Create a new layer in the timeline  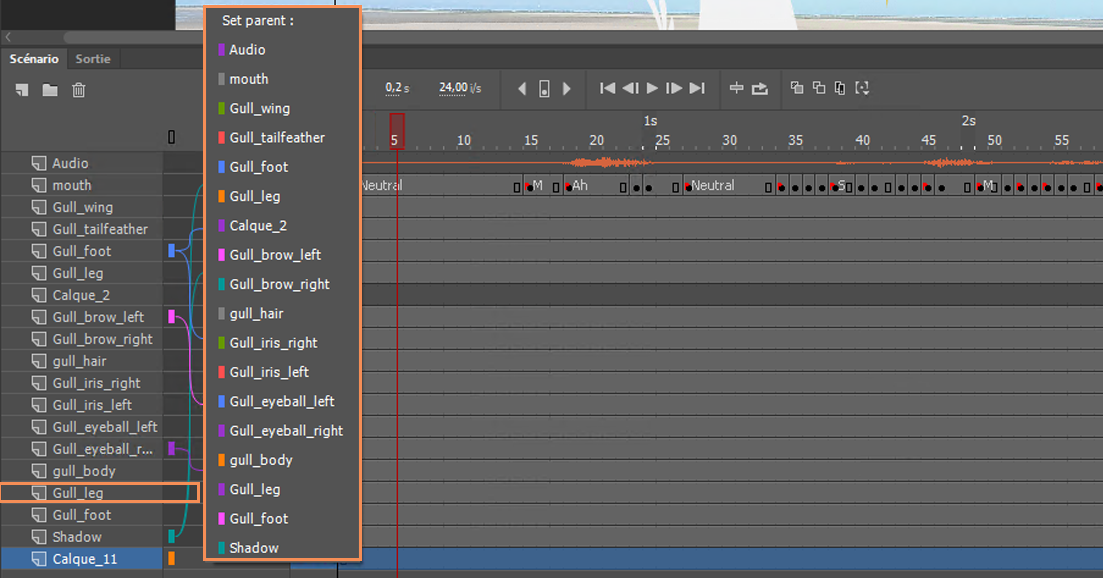[22, 90]
